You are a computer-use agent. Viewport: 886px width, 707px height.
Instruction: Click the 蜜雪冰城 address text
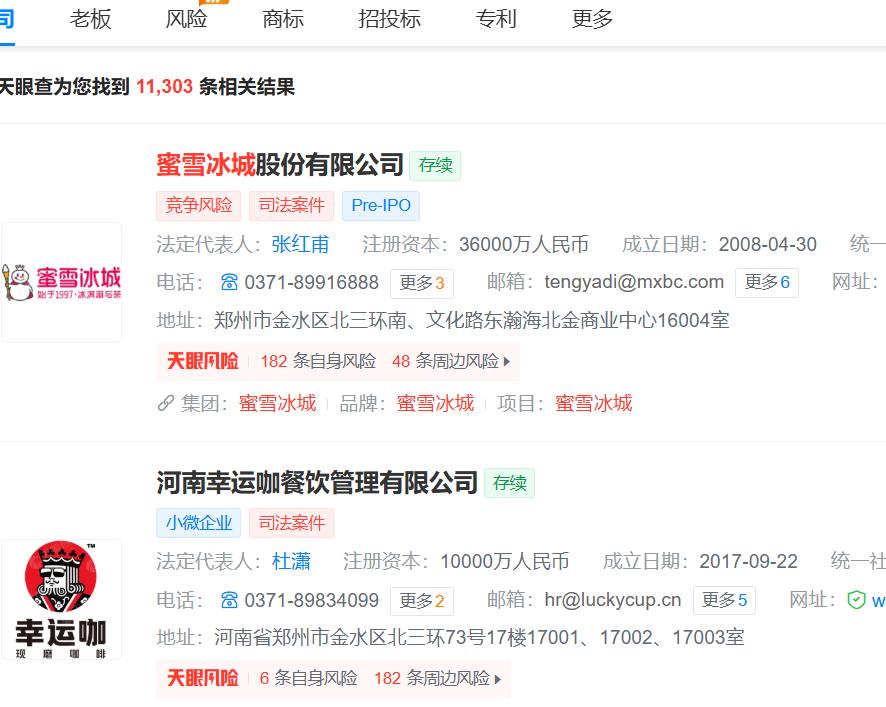471,320
